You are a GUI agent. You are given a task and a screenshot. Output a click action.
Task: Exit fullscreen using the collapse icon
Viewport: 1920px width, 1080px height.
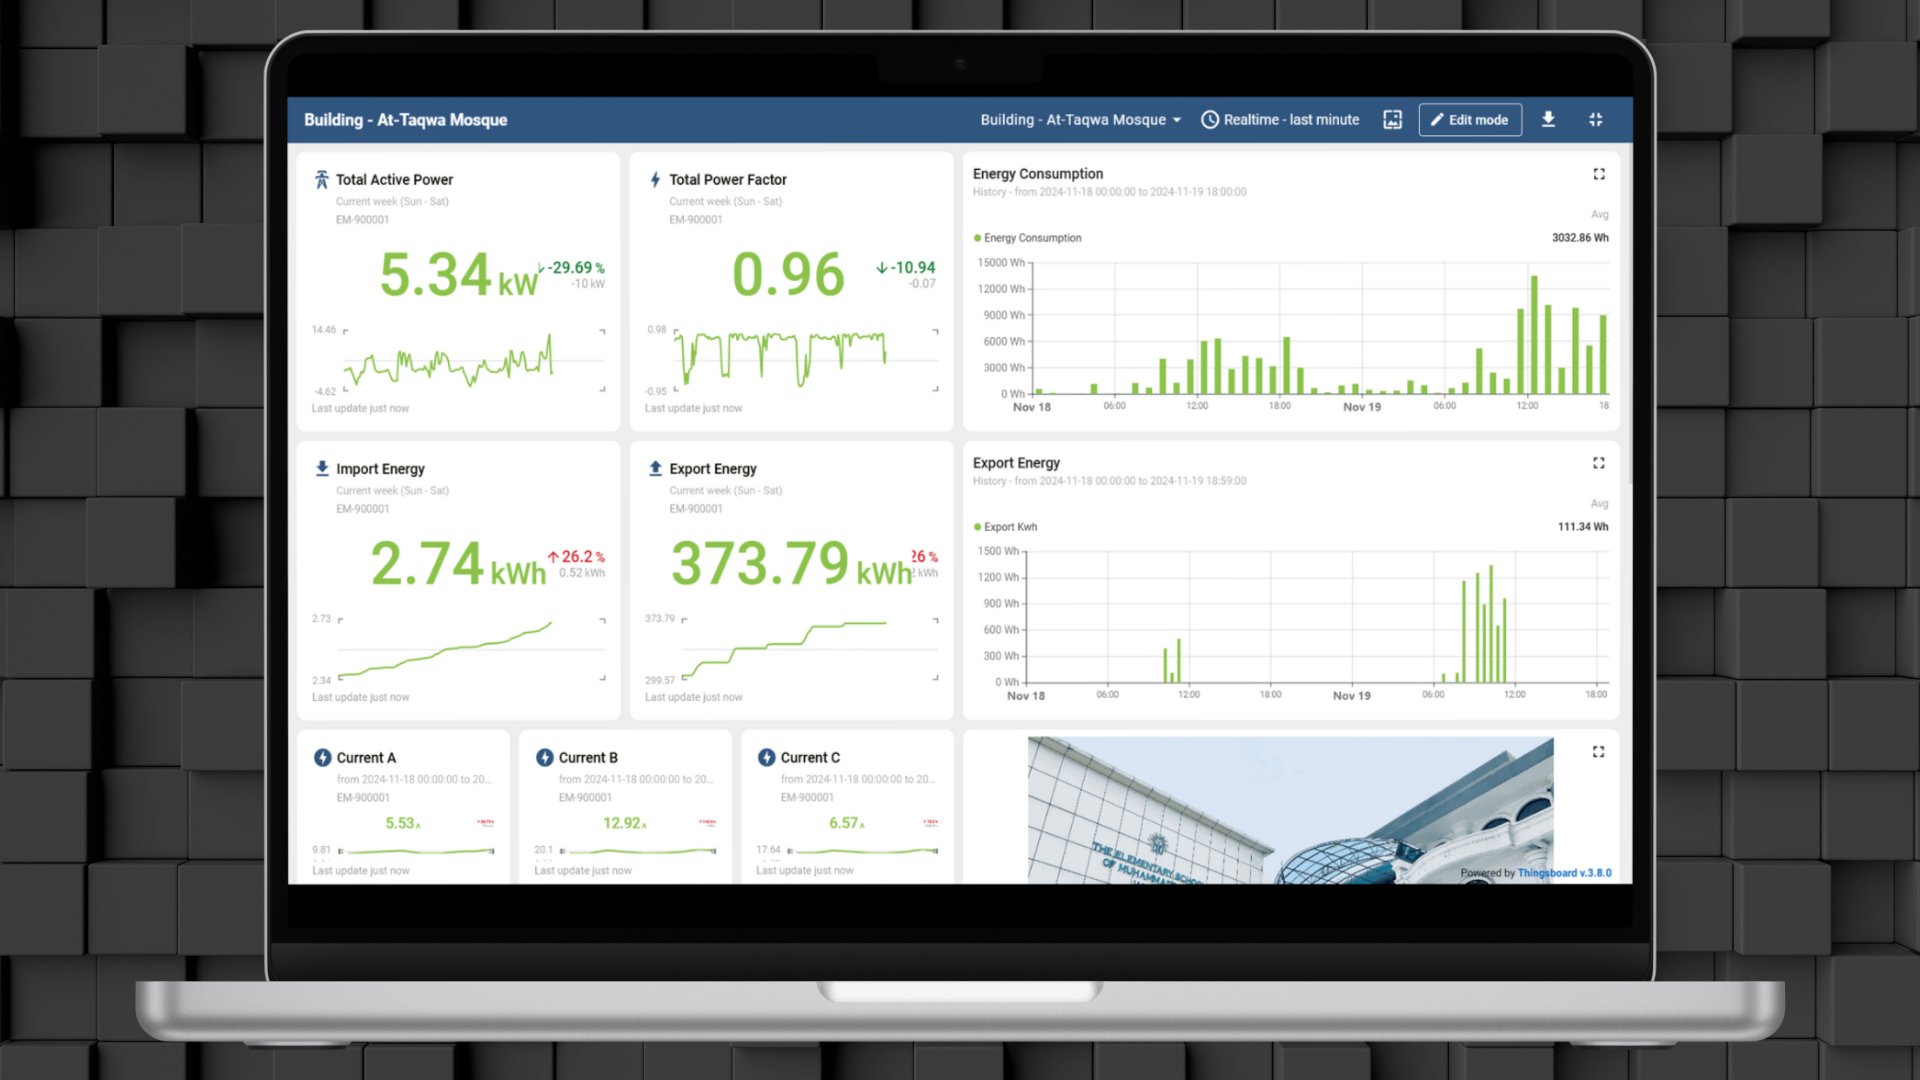point(1596,120)
